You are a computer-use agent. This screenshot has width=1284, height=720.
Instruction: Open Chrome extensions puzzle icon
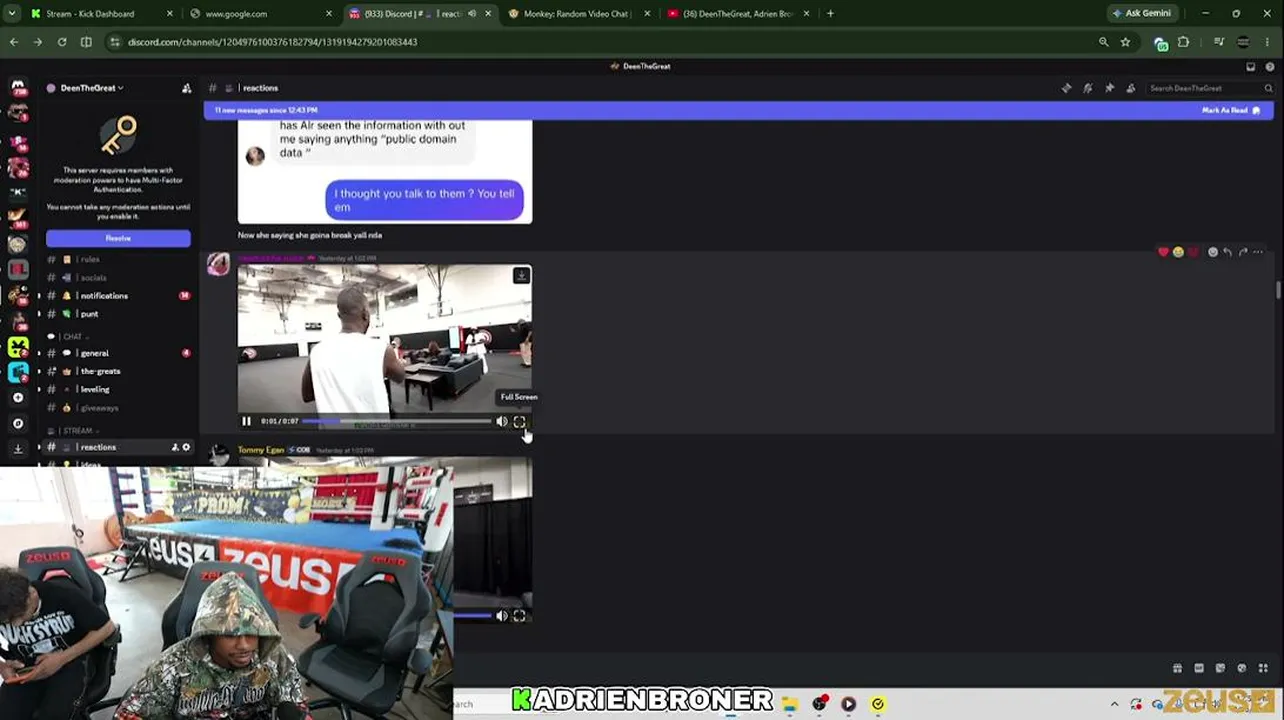point(1183,42)
